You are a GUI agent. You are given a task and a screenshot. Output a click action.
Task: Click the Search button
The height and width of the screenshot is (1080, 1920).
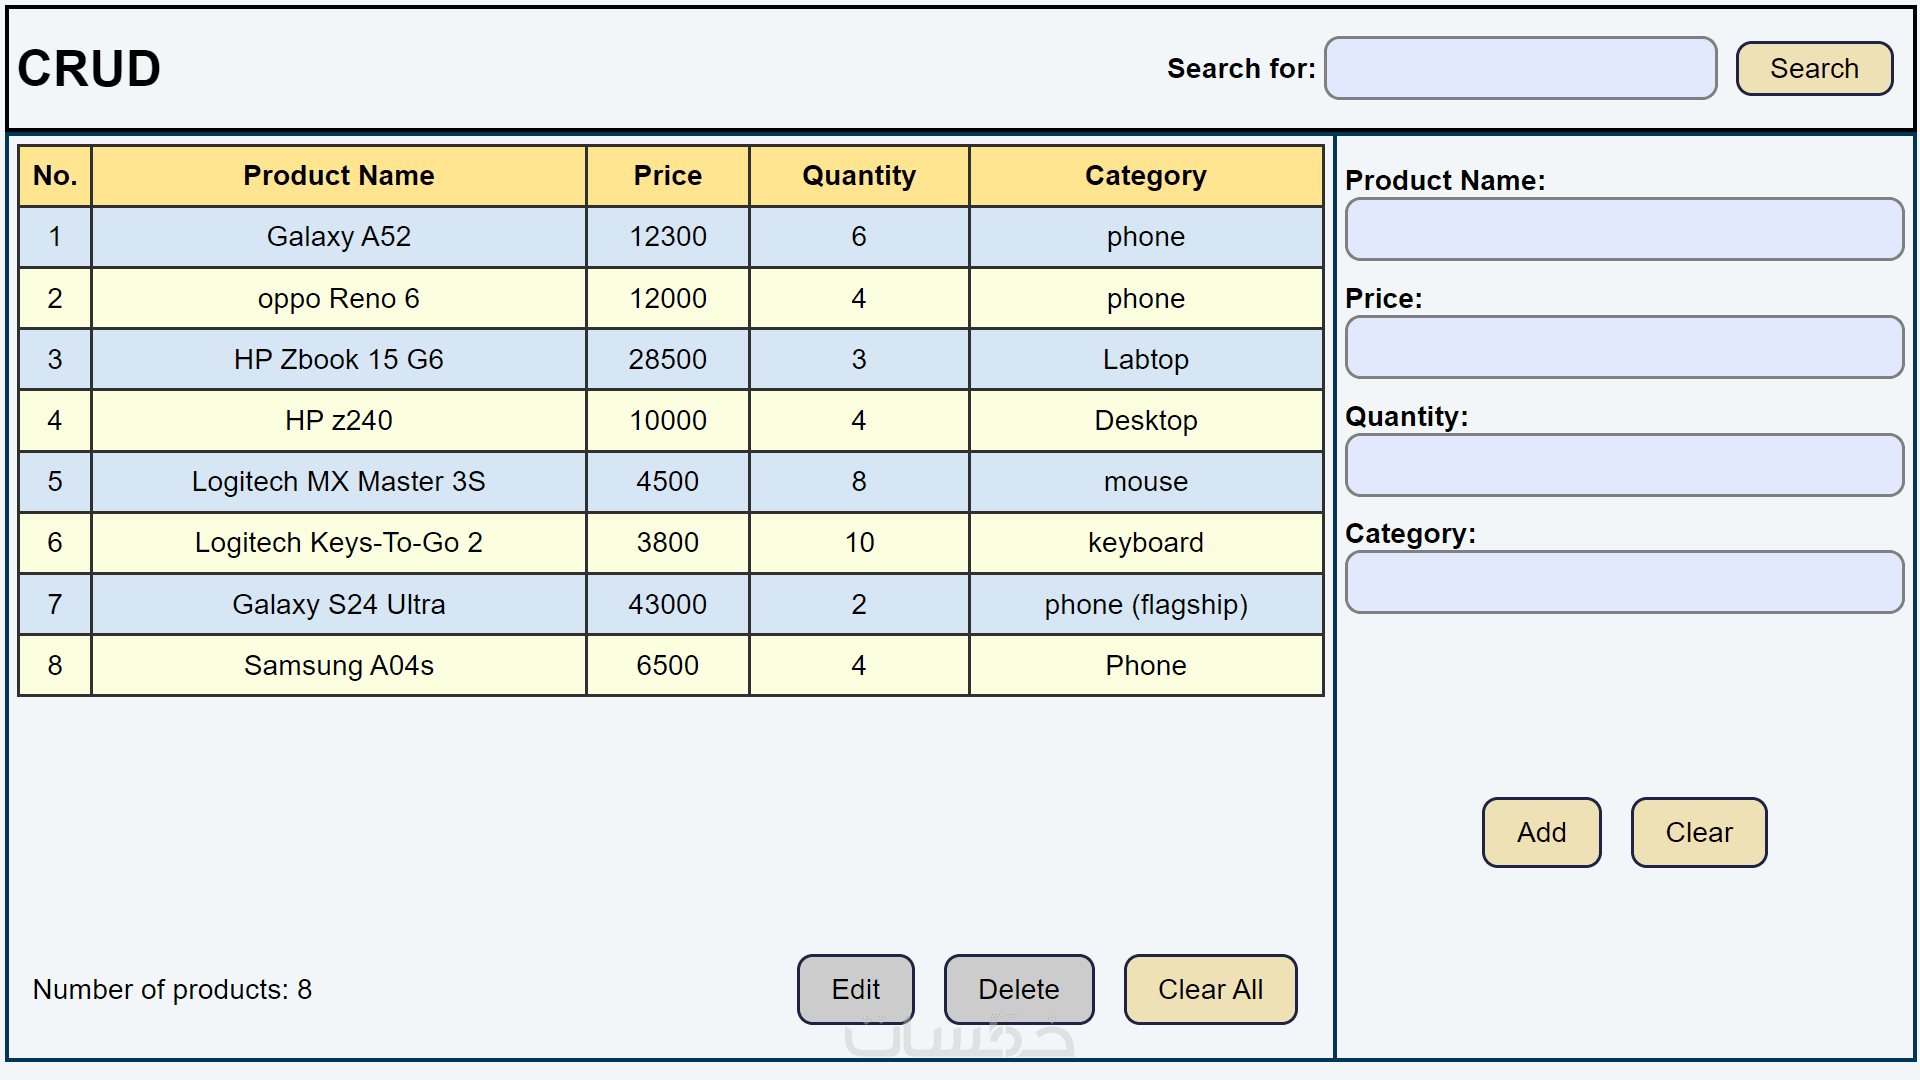click(1813, 69)
